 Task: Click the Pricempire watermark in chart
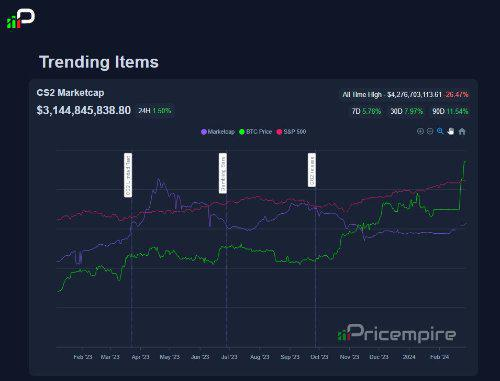(x=396, y=333)
